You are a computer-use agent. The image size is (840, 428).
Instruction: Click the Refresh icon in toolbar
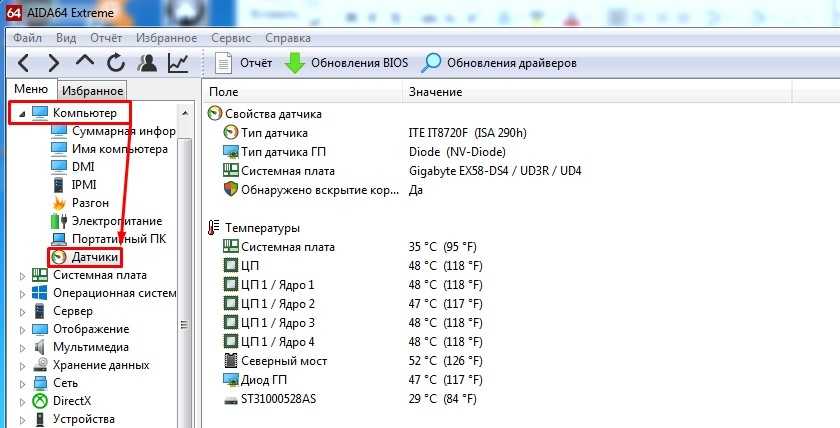116,63
